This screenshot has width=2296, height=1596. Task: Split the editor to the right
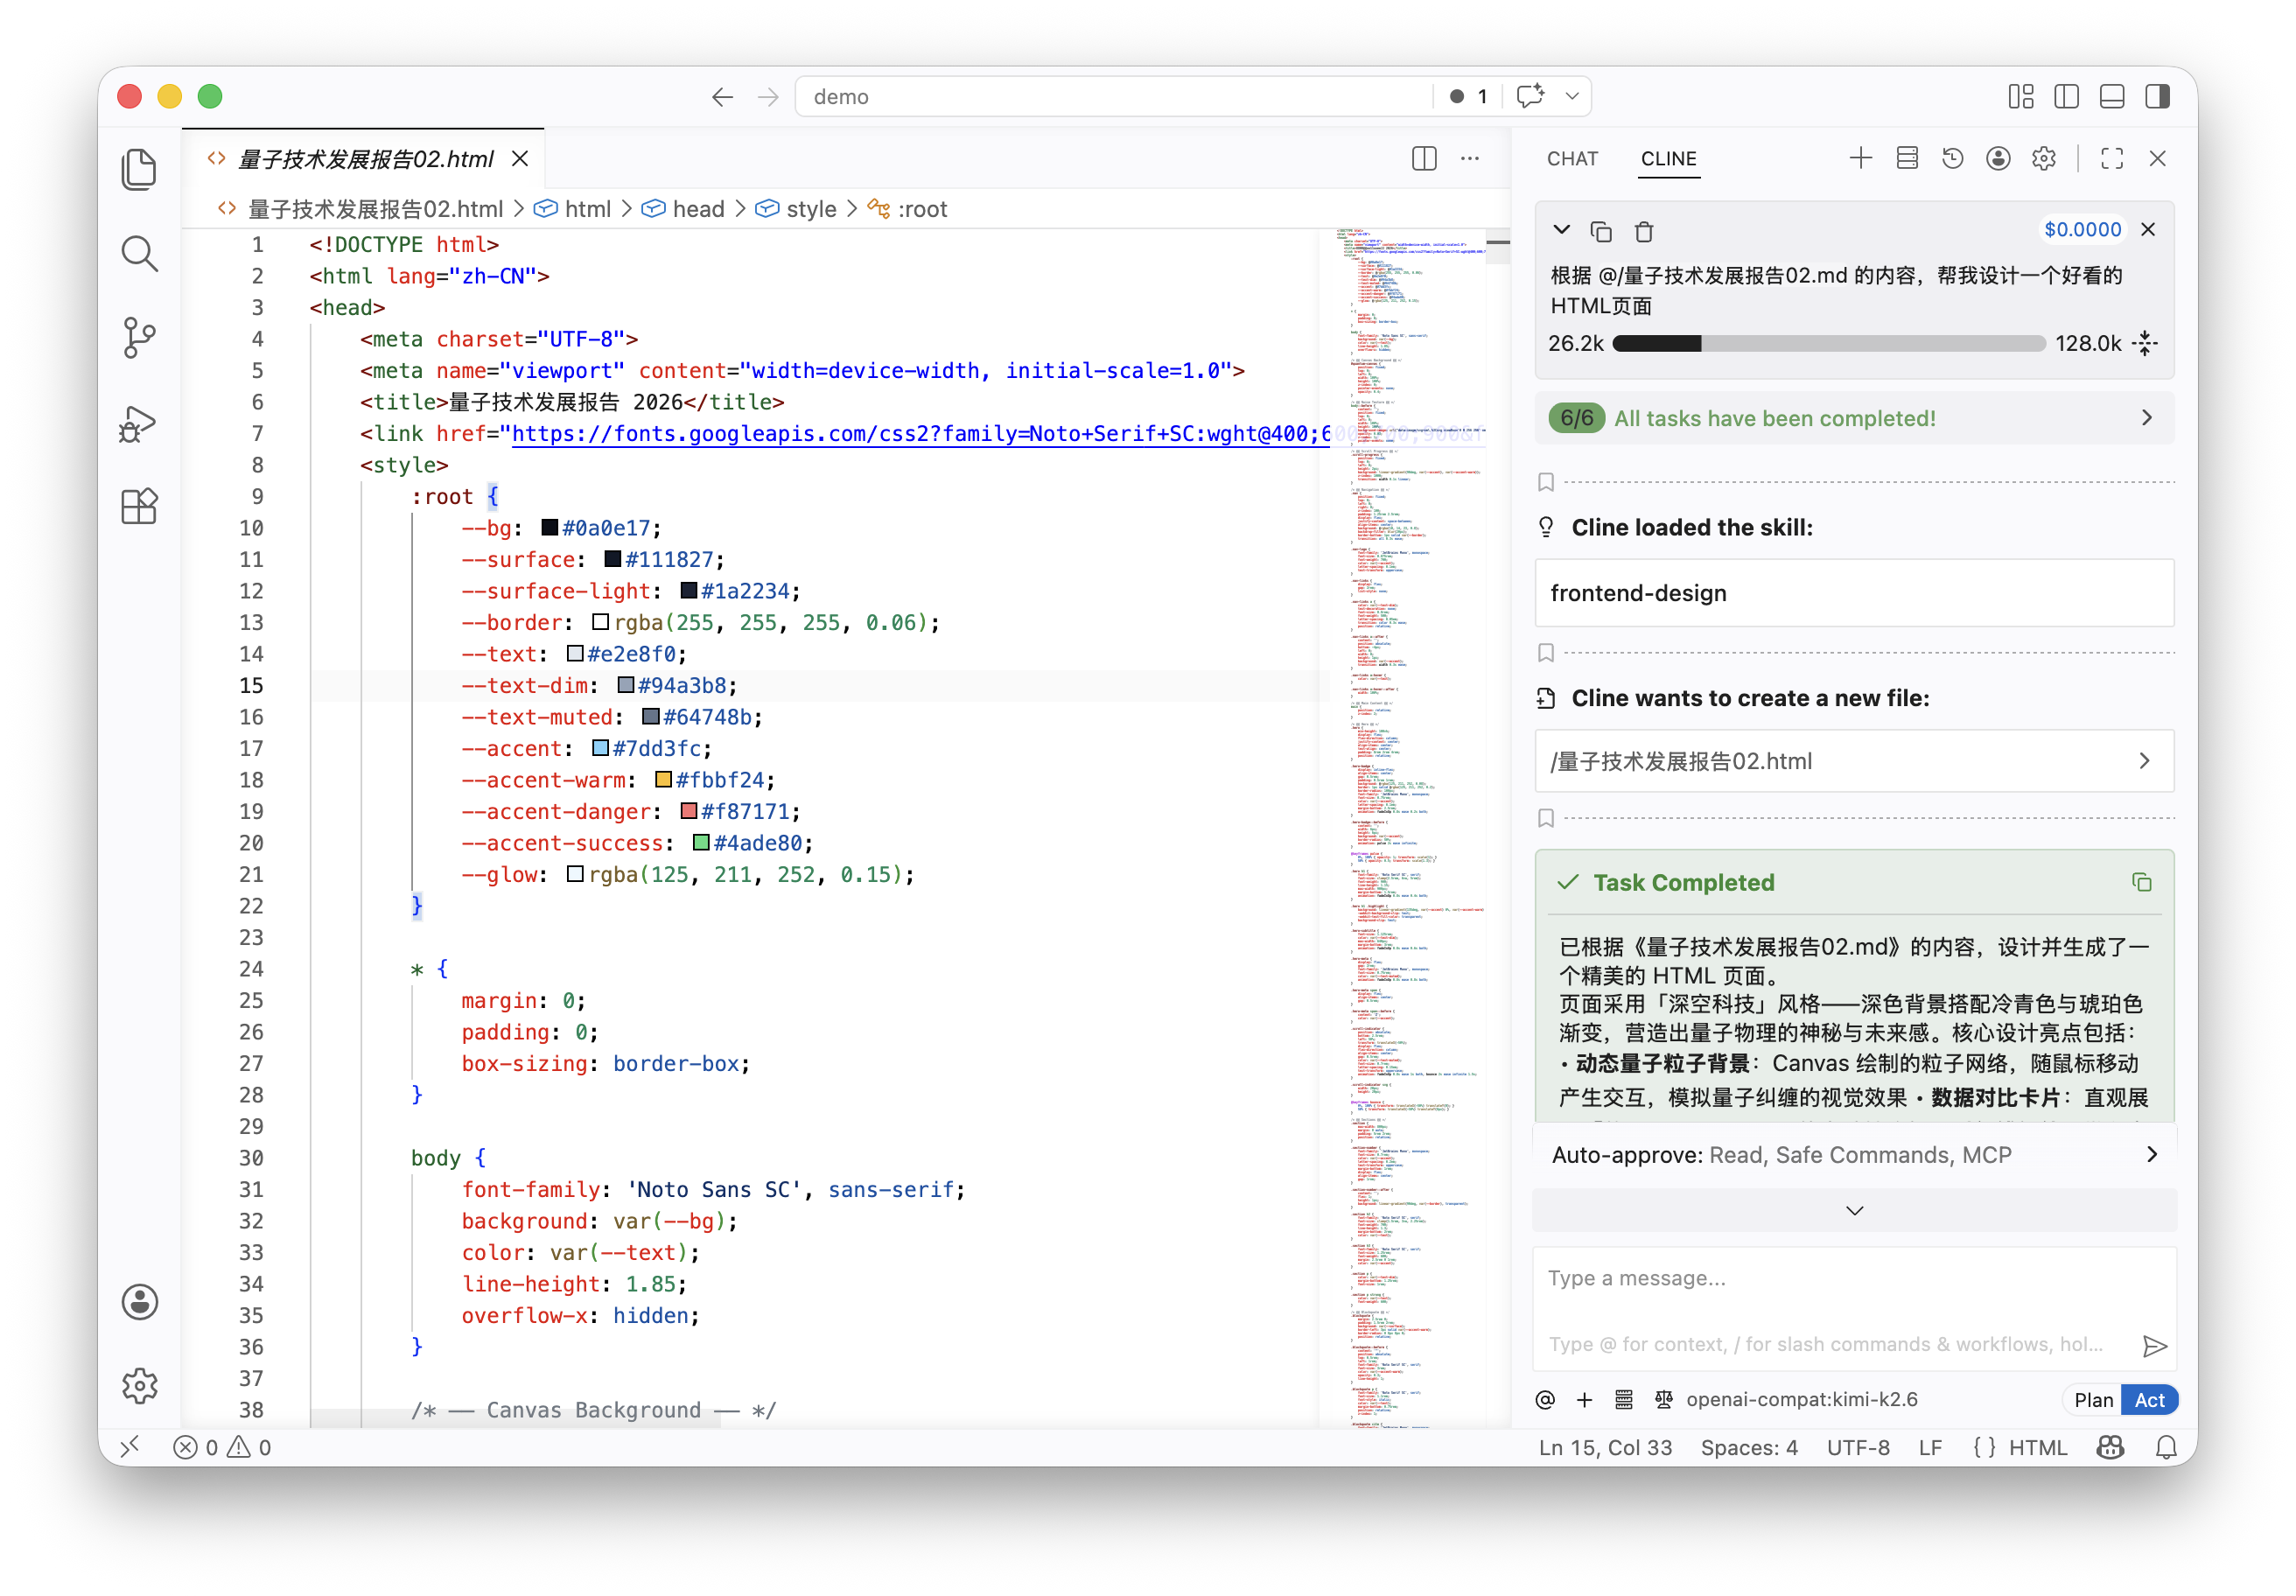[x=1424, y=158]
